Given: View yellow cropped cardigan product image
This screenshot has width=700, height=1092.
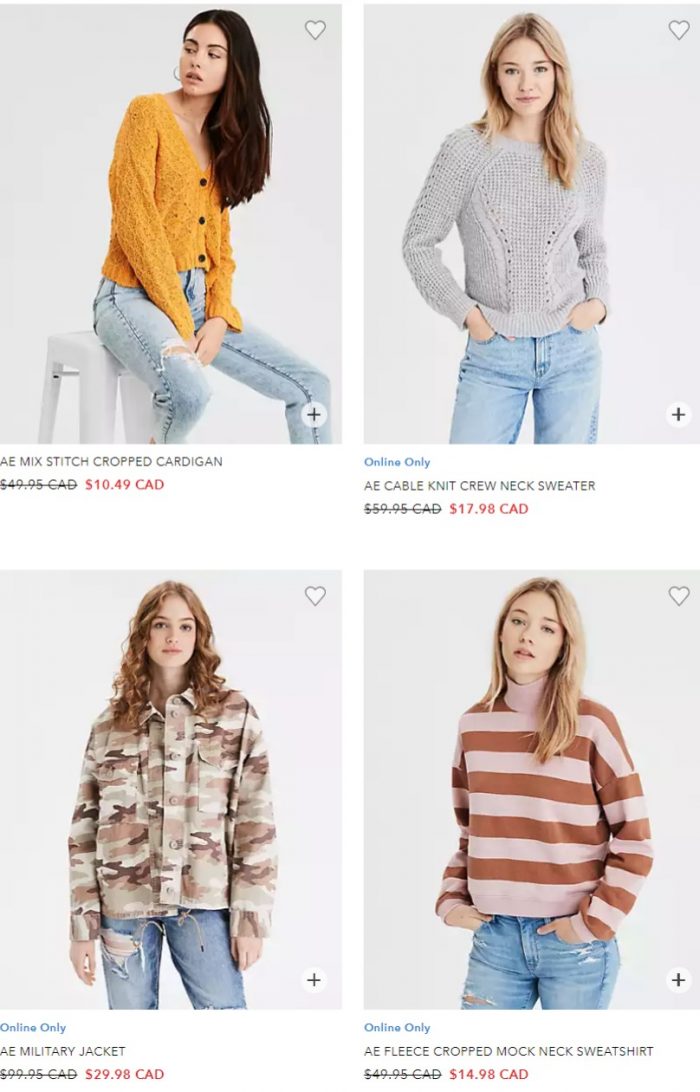Looking at the screenshot, I should 171,224.
